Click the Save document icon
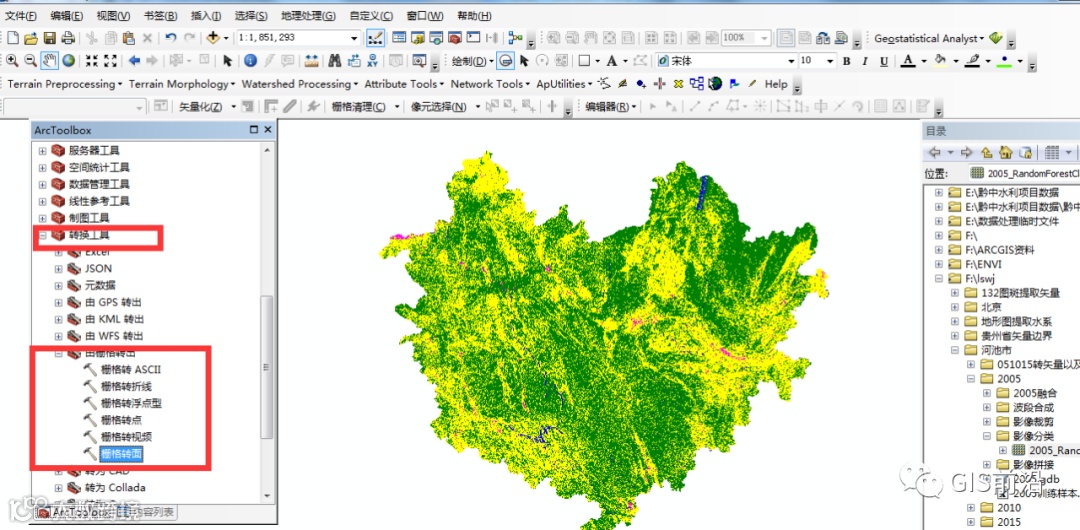Viewport: 1080px width, 530px height. click(x=49, y=38)
